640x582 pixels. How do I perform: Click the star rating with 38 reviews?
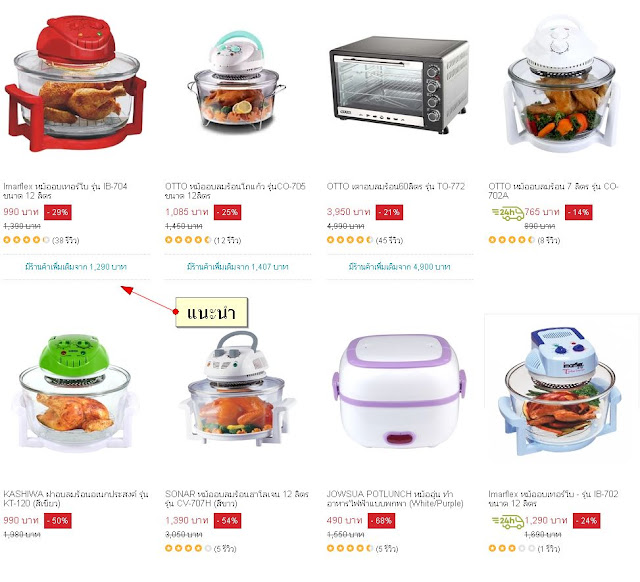coord(27,240)
